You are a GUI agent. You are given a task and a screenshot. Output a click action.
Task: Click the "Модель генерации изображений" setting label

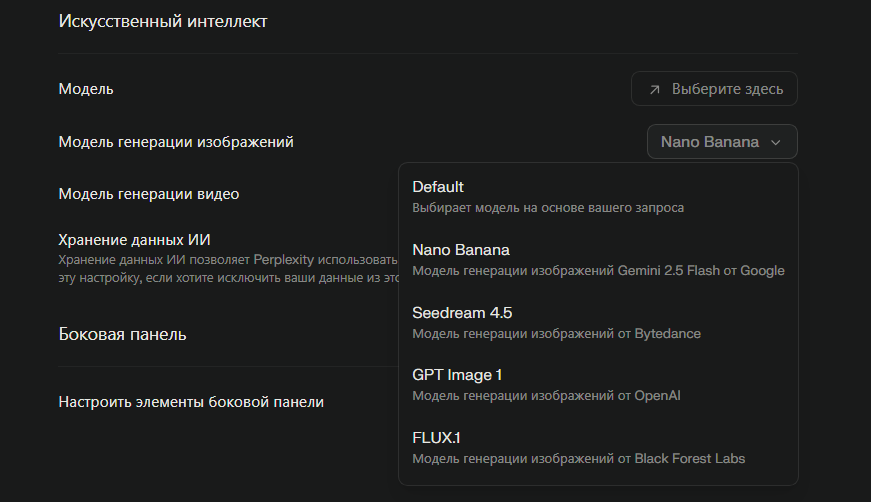point(176,142)
